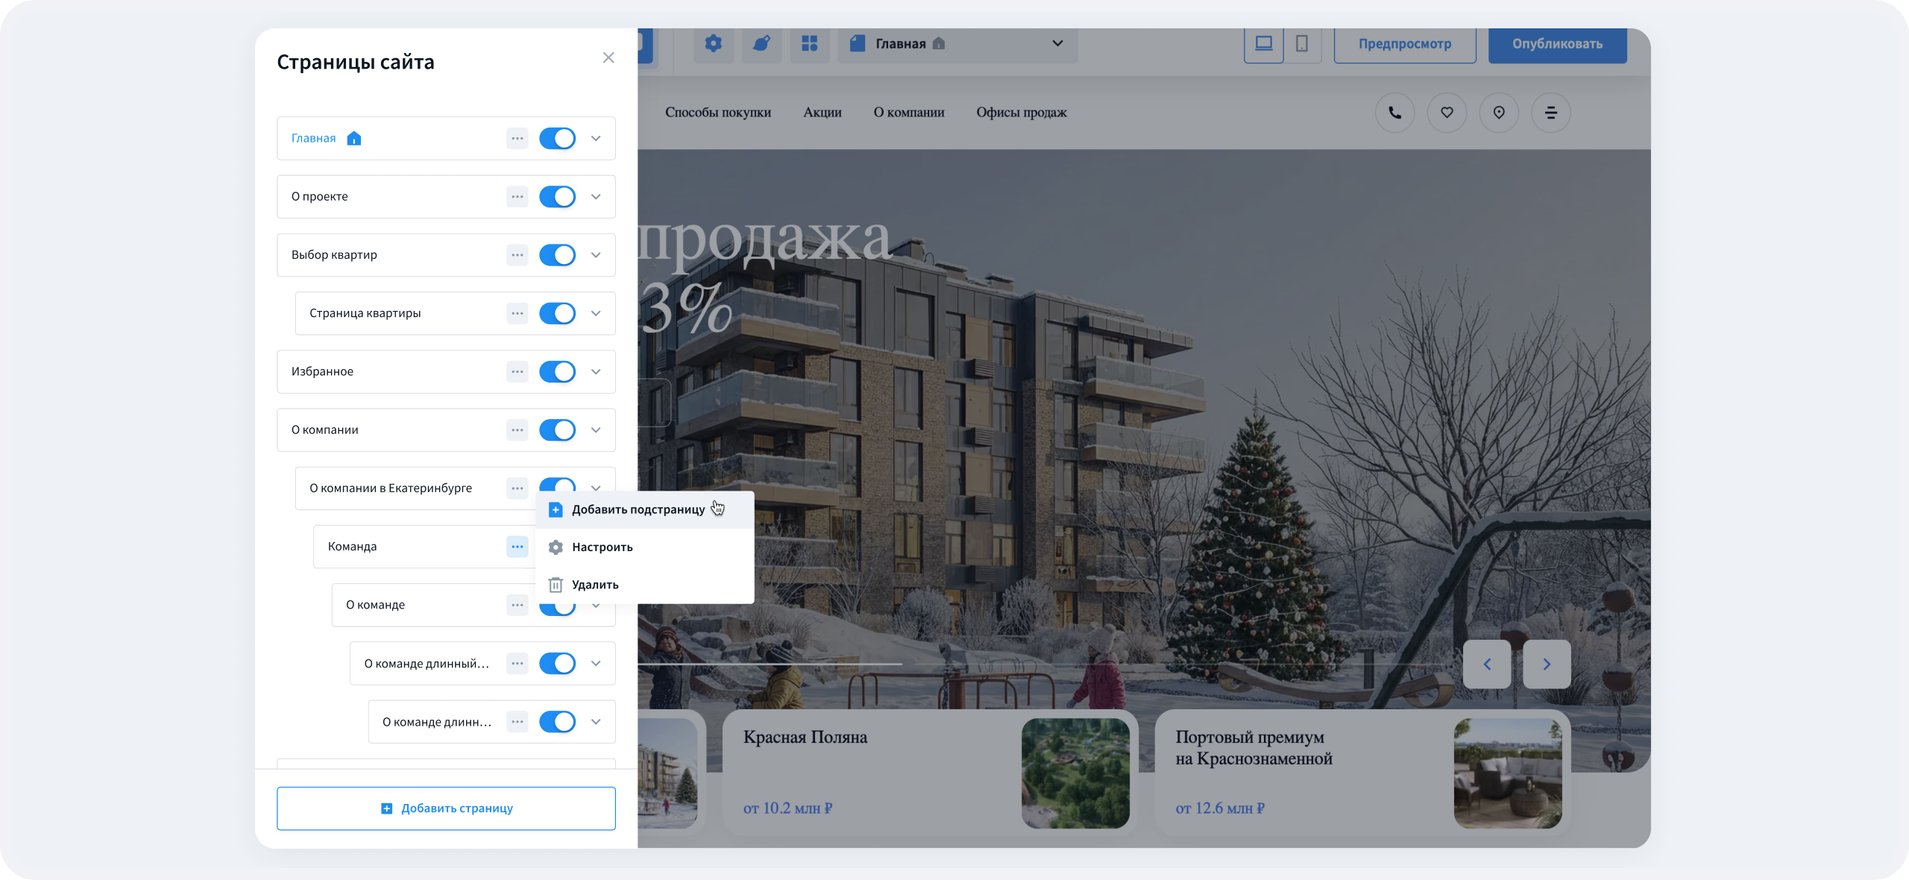Expand the О компании page chevron
The width and height of the screenshot is (1909, 880).
[596, 430]
